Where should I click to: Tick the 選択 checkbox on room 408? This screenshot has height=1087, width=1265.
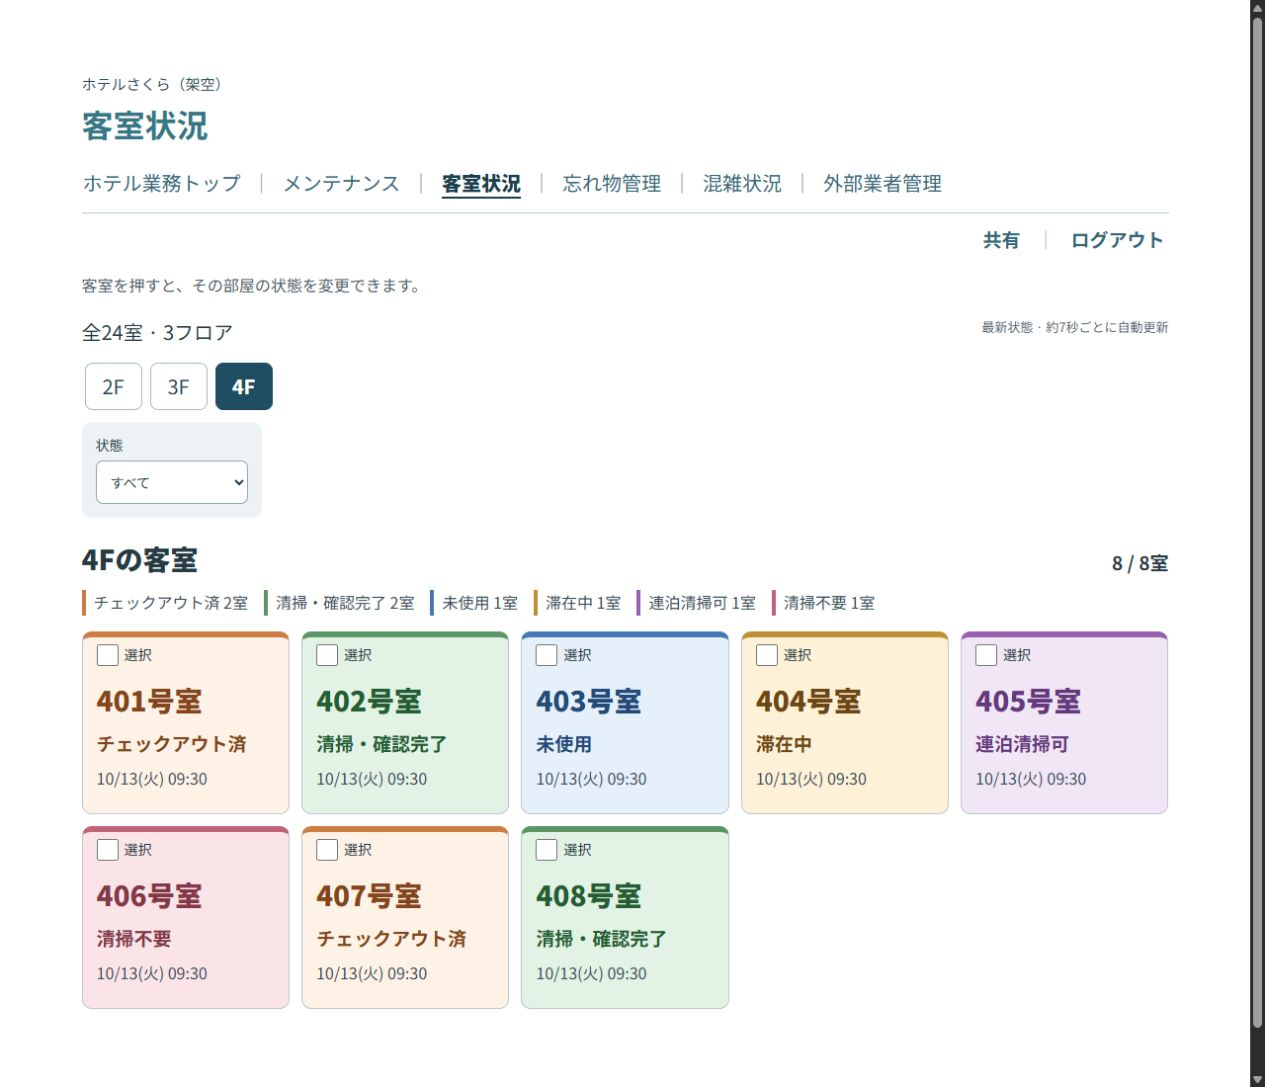tap(547, 850)
